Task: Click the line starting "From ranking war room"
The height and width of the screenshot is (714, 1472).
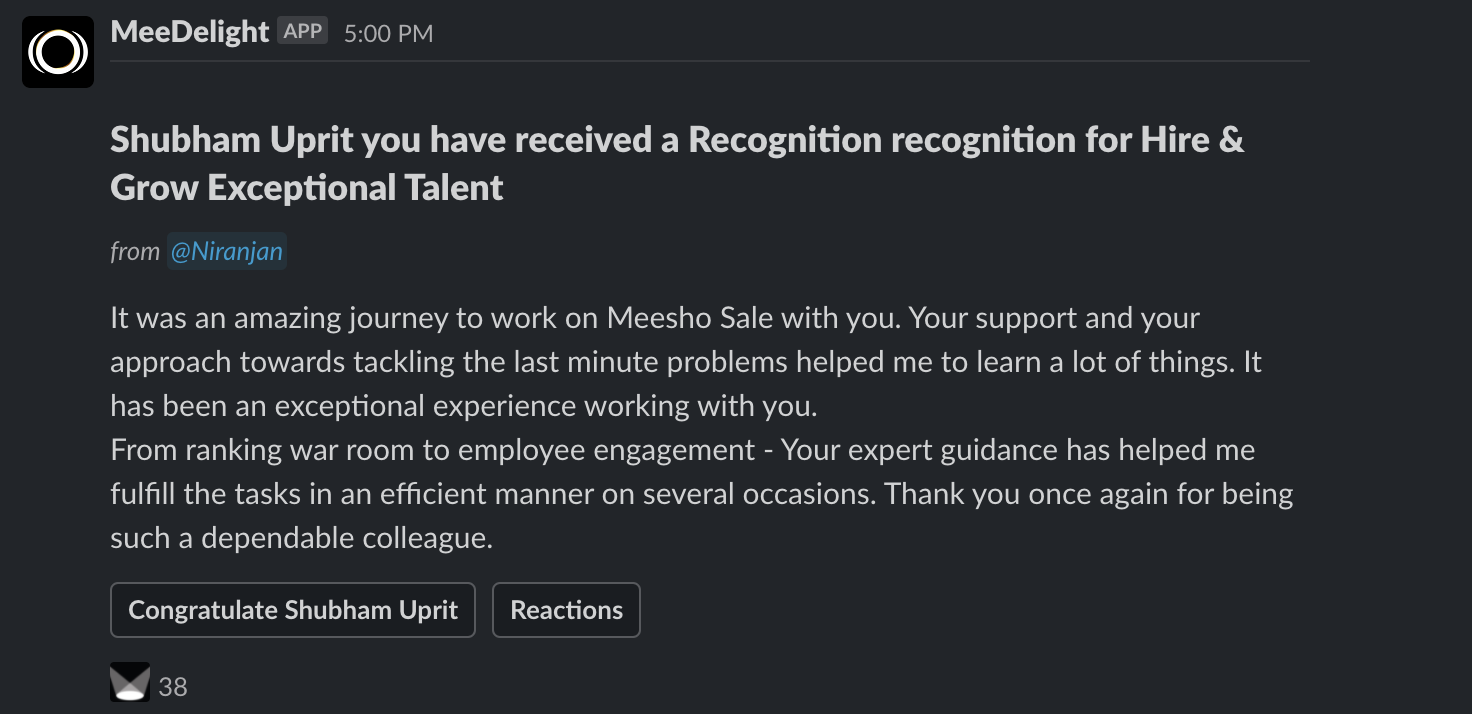Action: point(683,450)
